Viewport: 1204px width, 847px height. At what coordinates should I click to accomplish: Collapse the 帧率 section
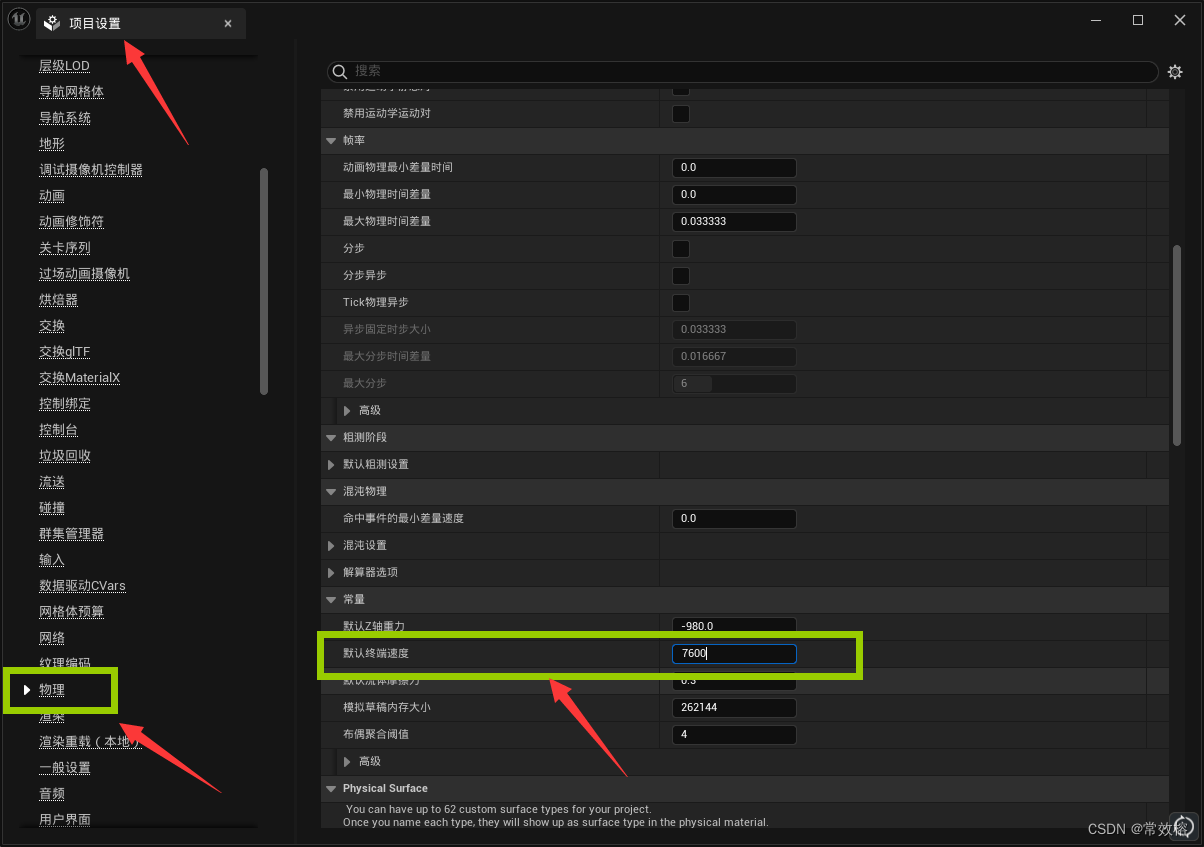pyautogui.click(x=331, y=140)
